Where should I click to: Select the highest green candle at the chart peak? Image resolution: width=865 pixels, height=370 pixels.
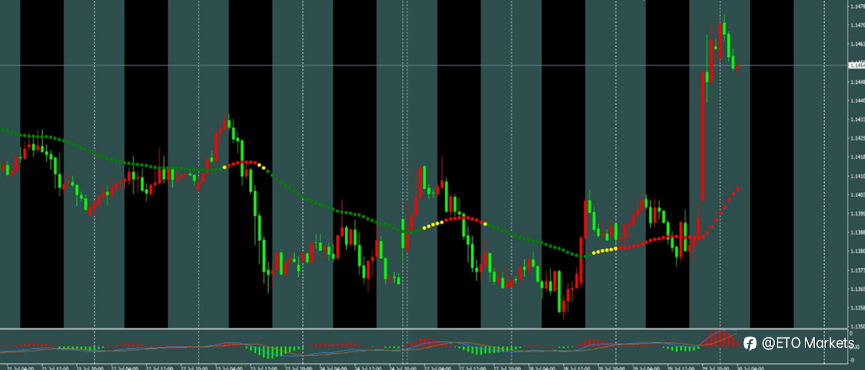click(724, 28)
